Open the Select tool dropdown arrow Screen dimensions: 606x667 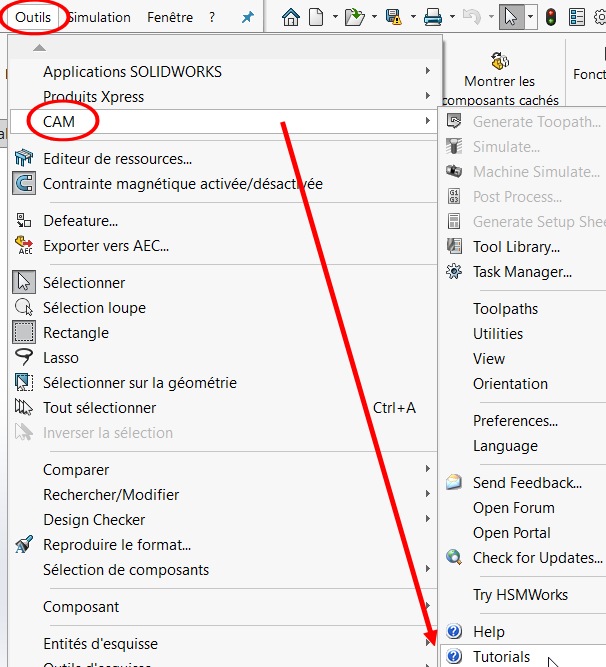(530, 17)
